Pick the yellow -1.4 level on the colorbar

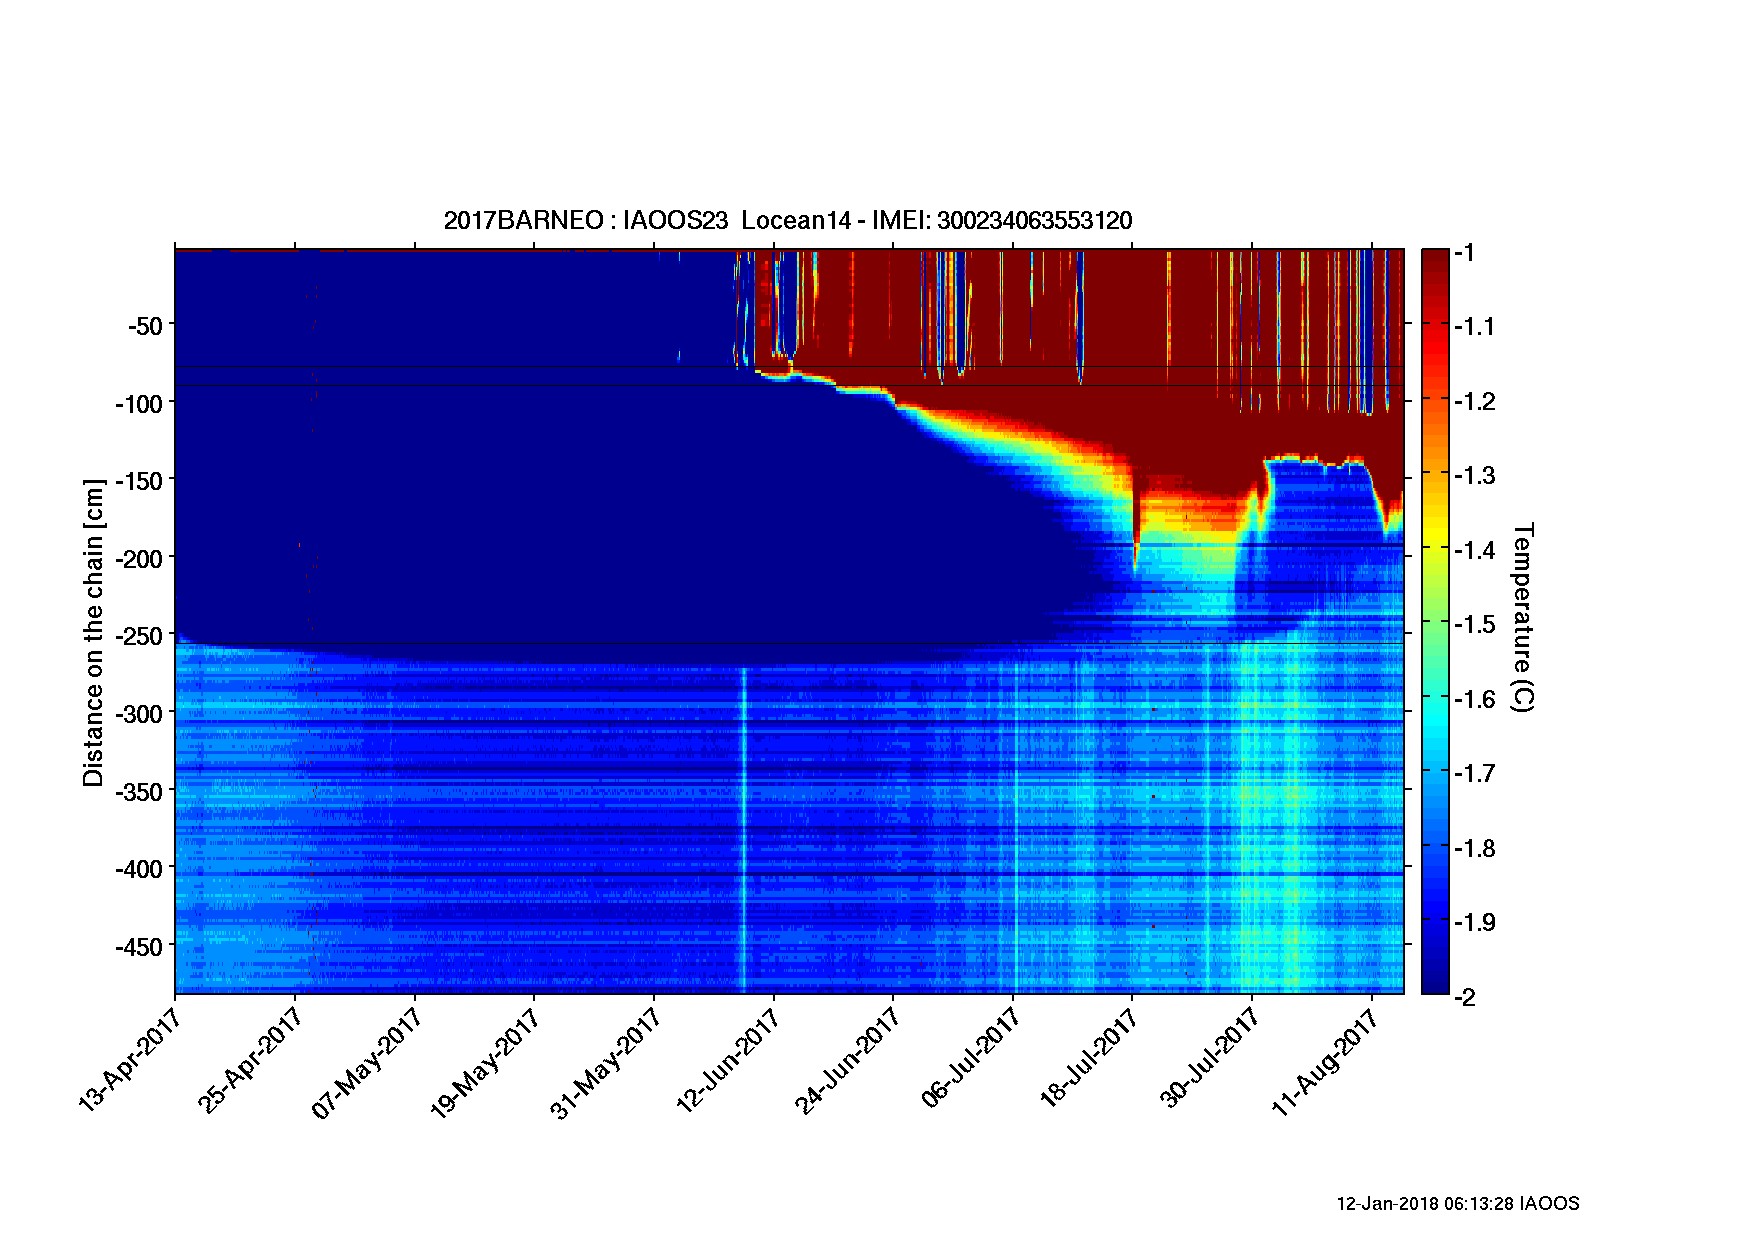tap(1435, 548)
